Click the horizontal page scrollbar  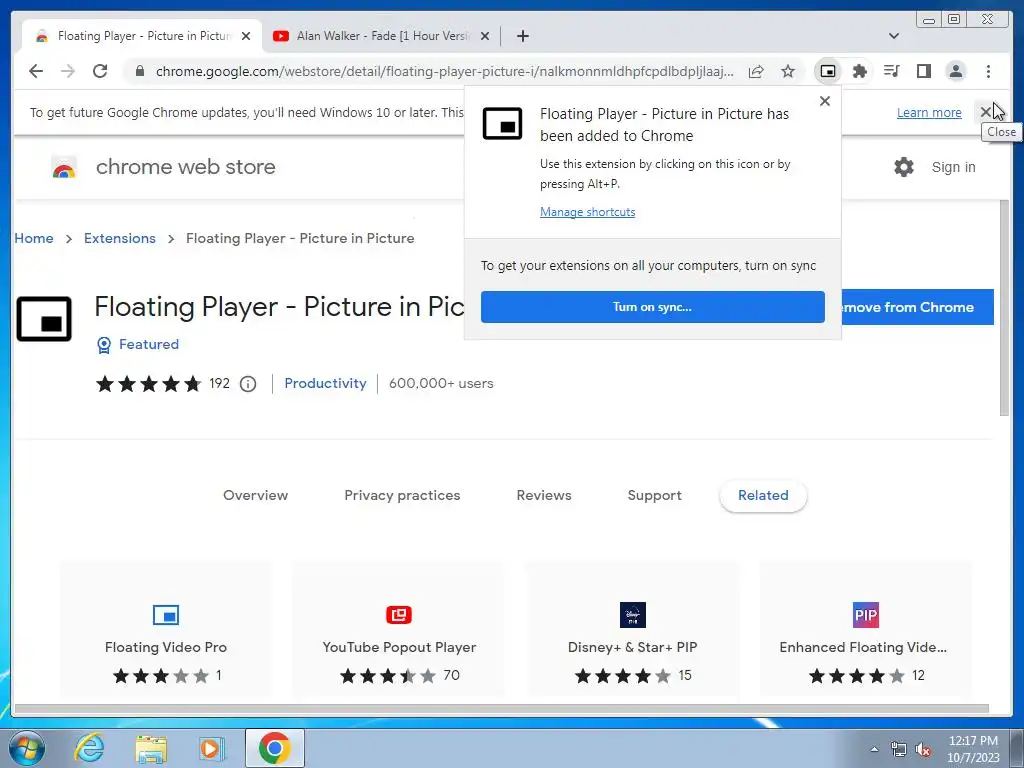[x=501, y=709]
